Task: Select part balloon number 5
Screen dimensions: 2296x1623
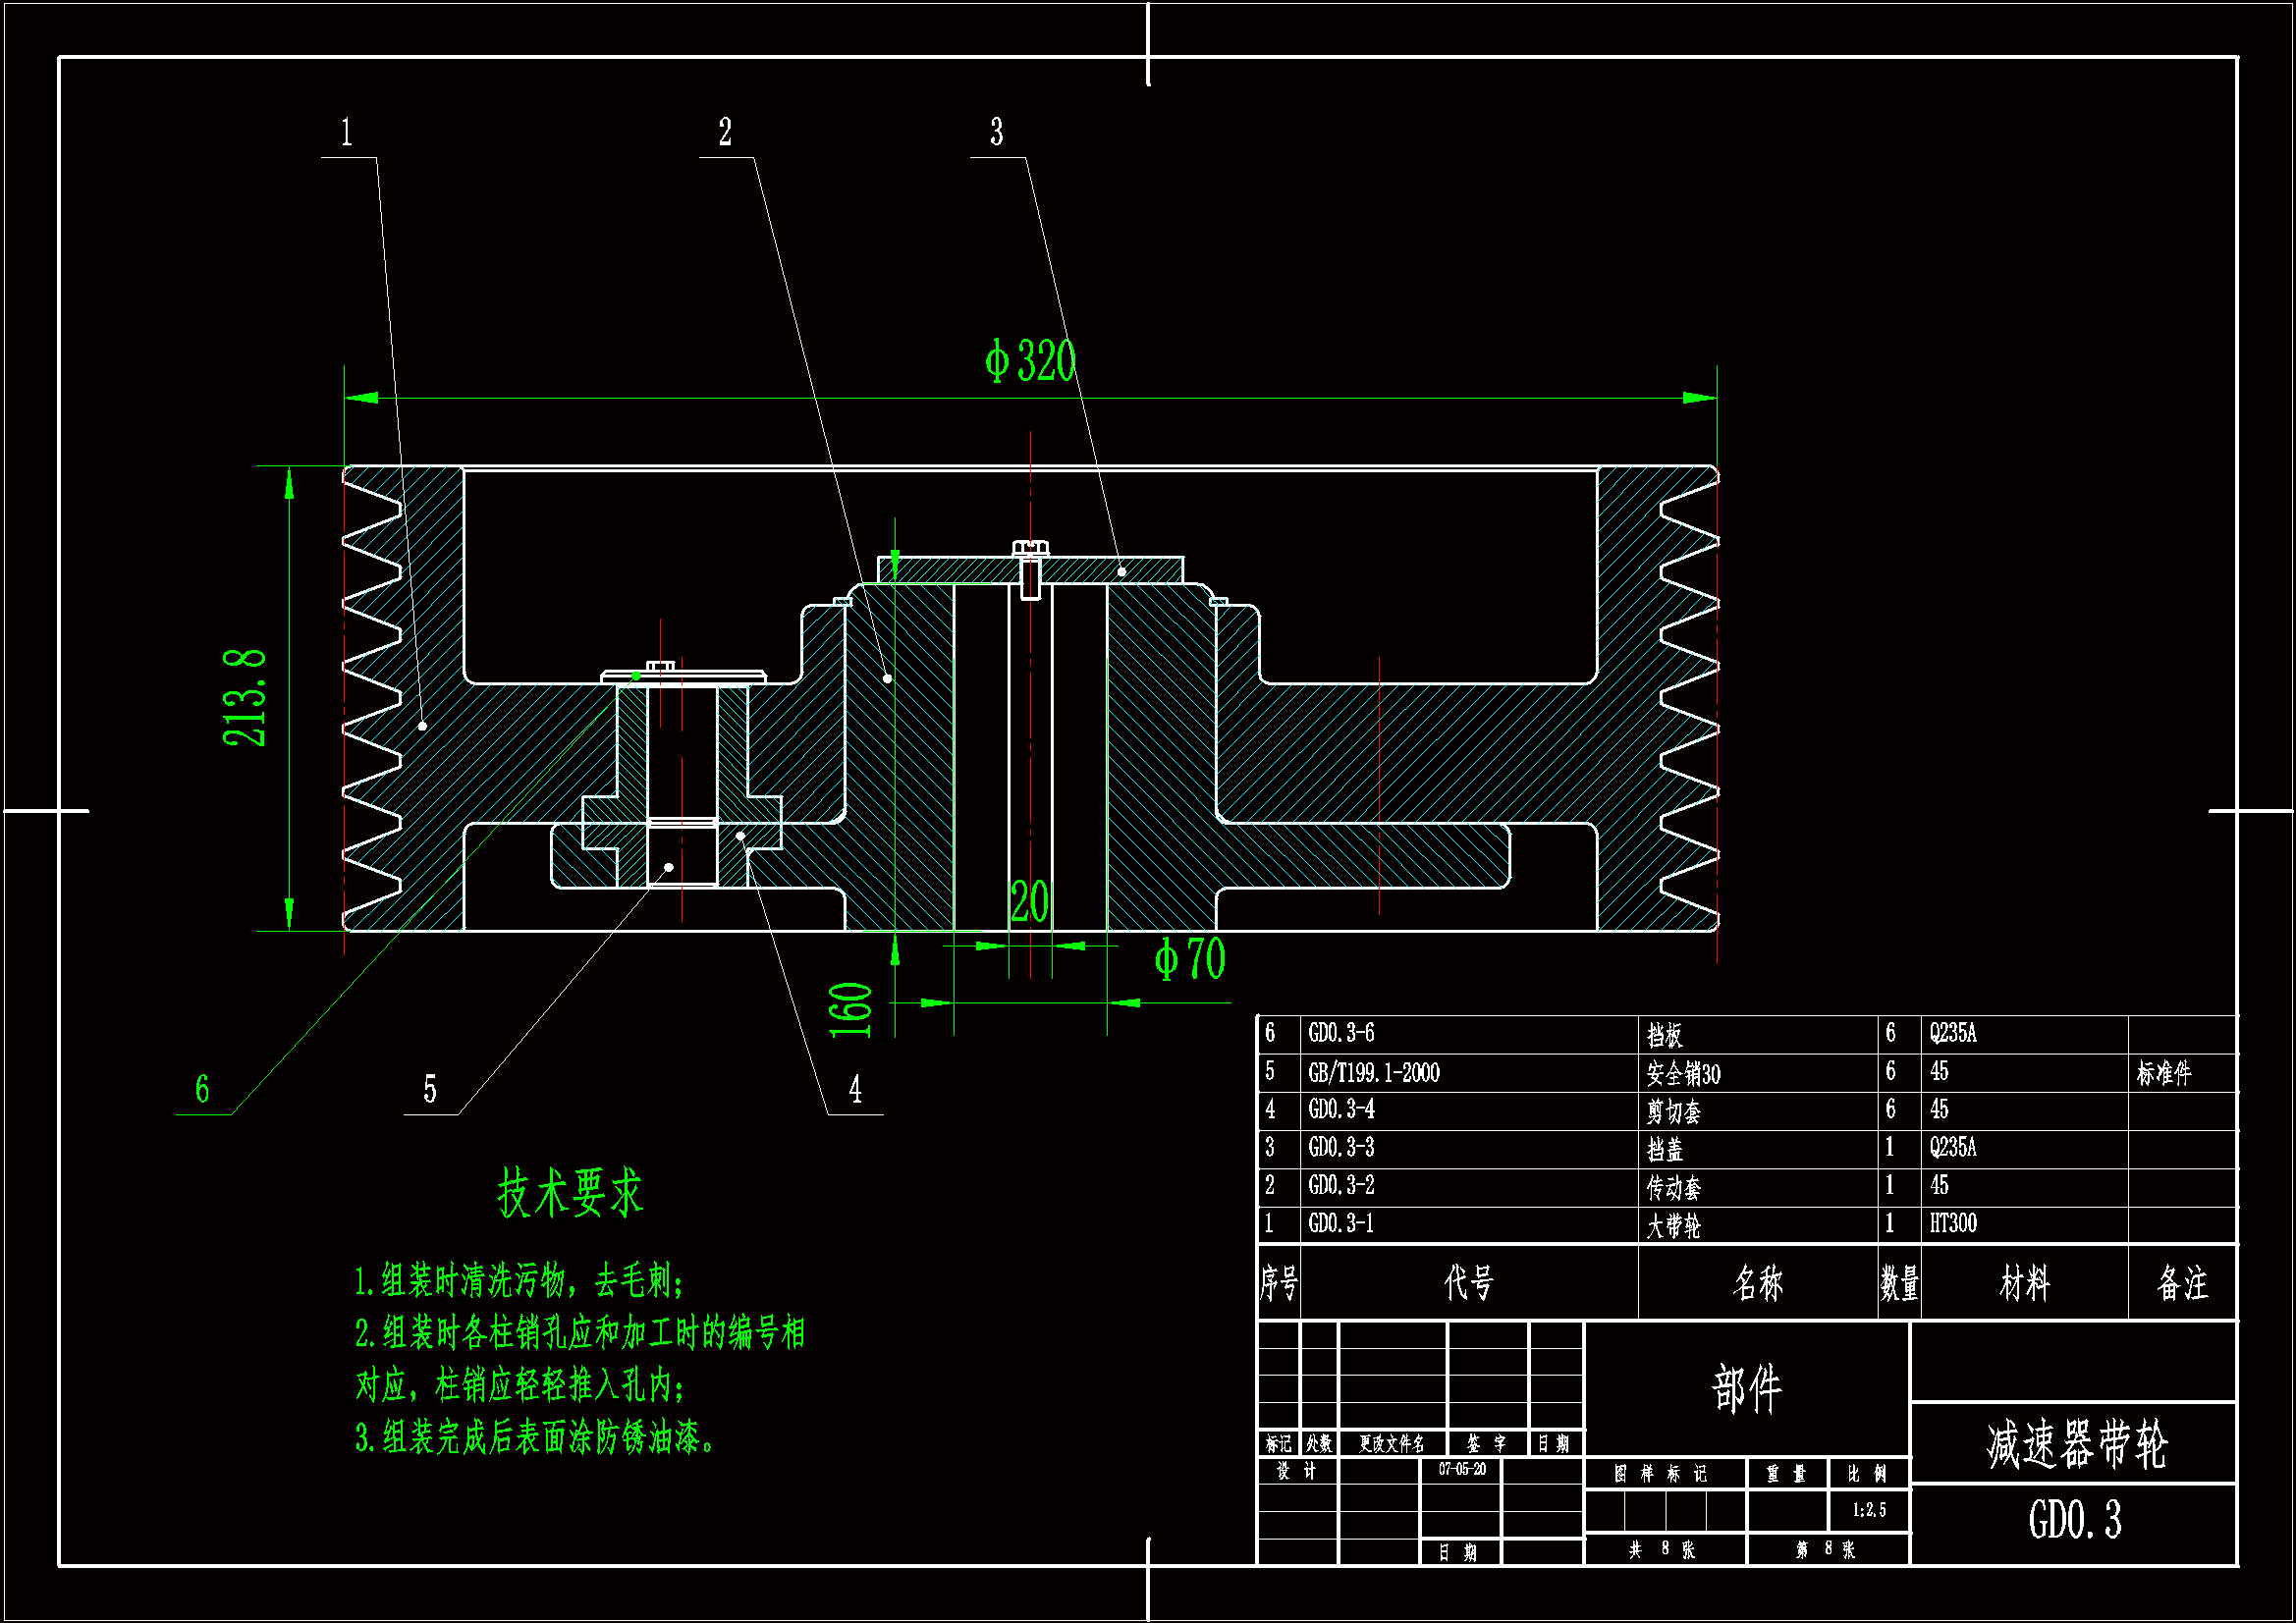Action: tap(430, 1089)
